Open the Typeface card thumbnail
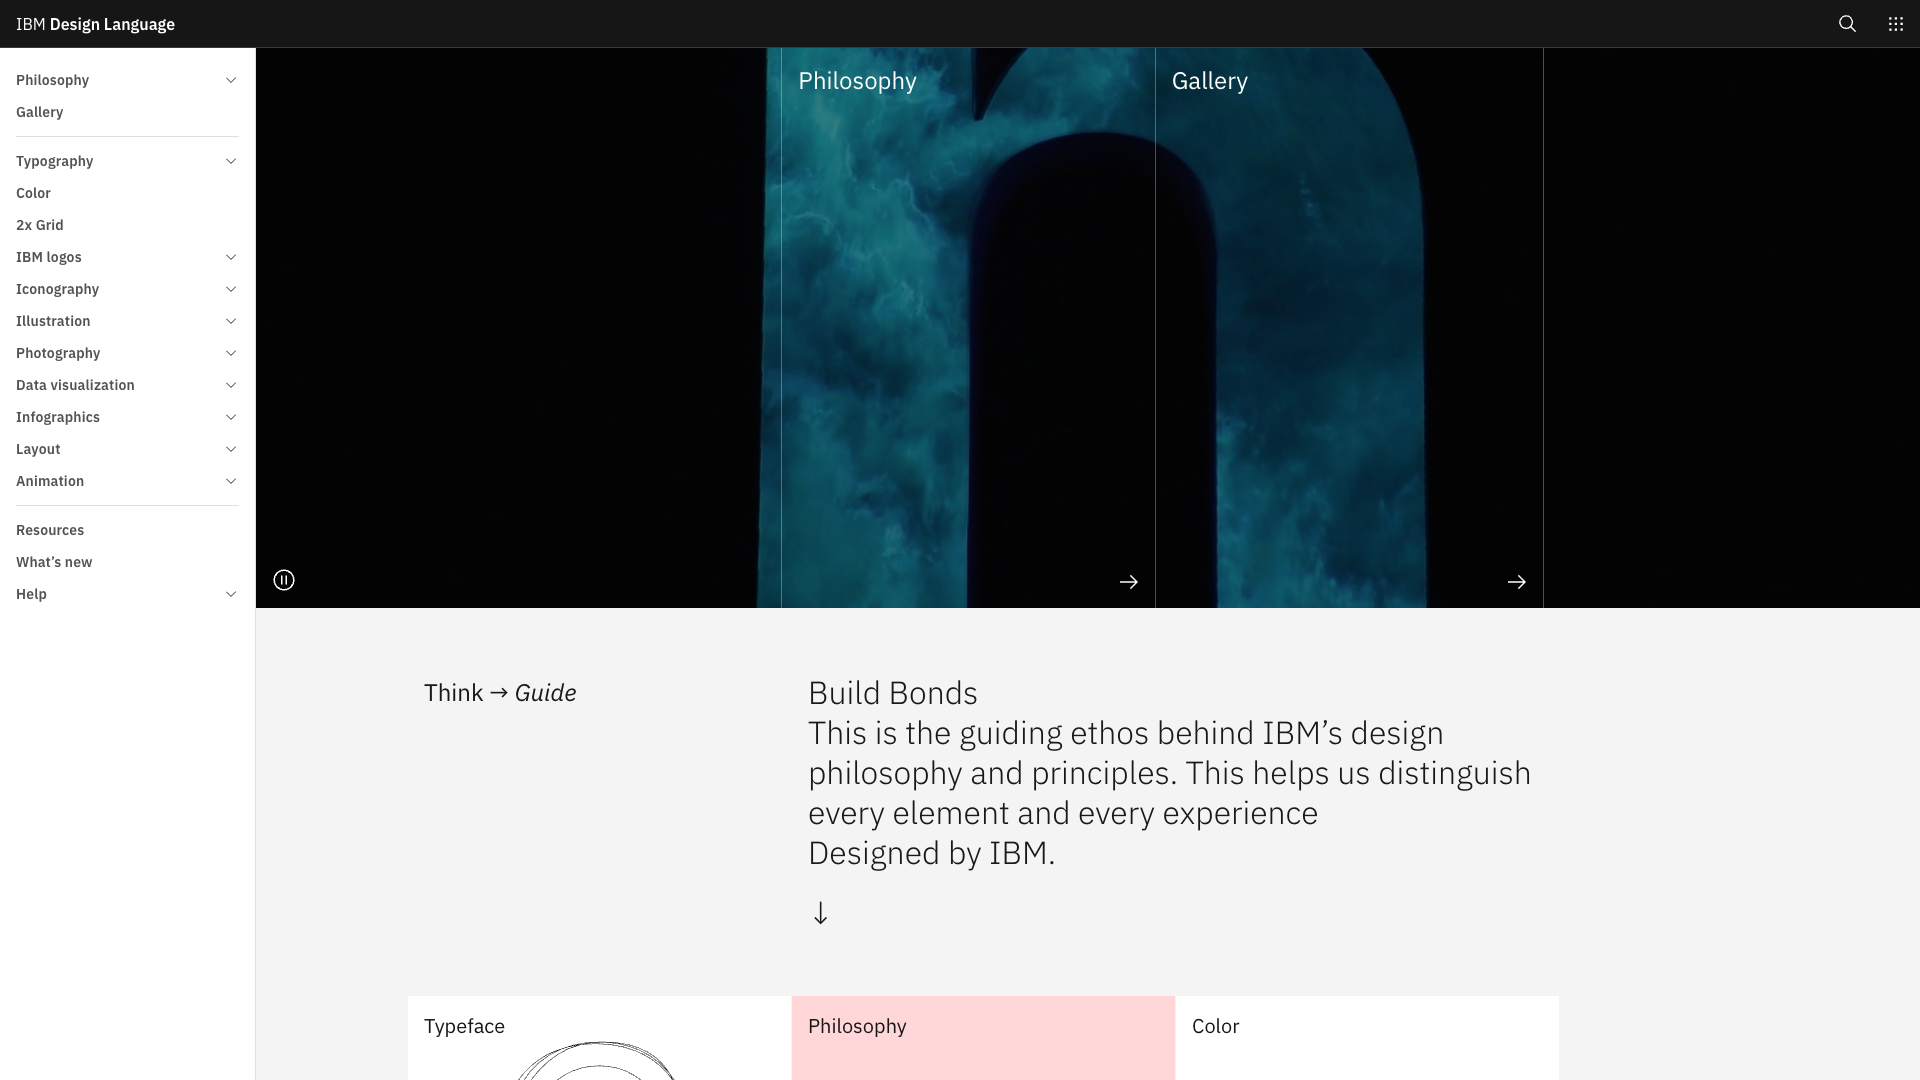This screenshot has height=1080, width=1920. 599,1038
